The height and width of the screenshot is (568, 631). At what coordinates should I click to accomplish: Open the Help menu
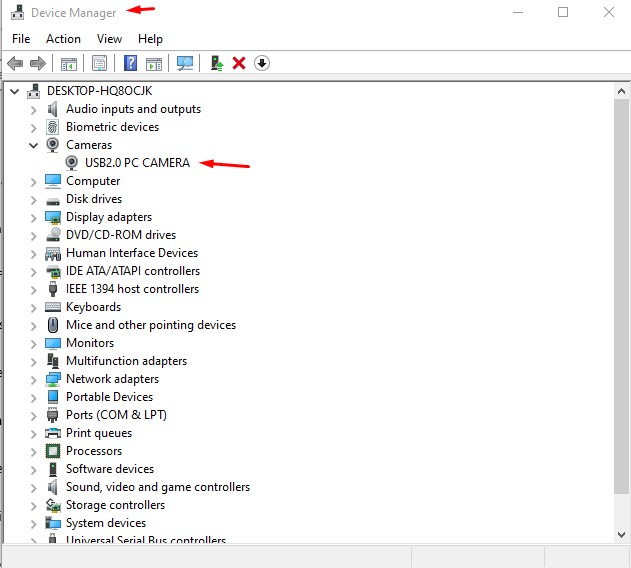[150, 39]
